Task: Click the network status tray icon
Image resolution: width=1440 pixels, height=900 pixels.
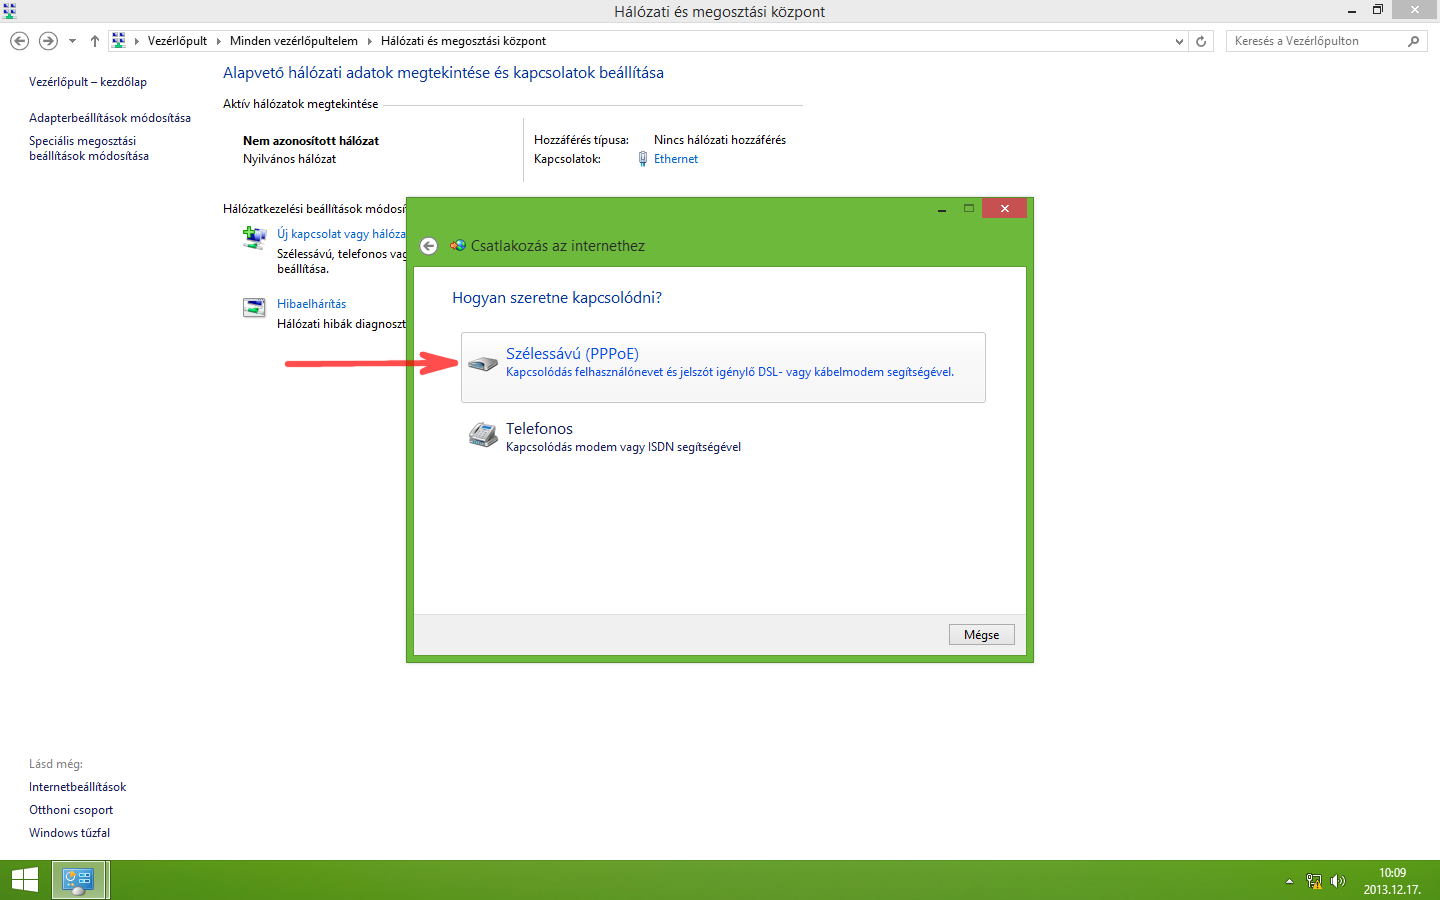Action: (x=1313, y=881)
